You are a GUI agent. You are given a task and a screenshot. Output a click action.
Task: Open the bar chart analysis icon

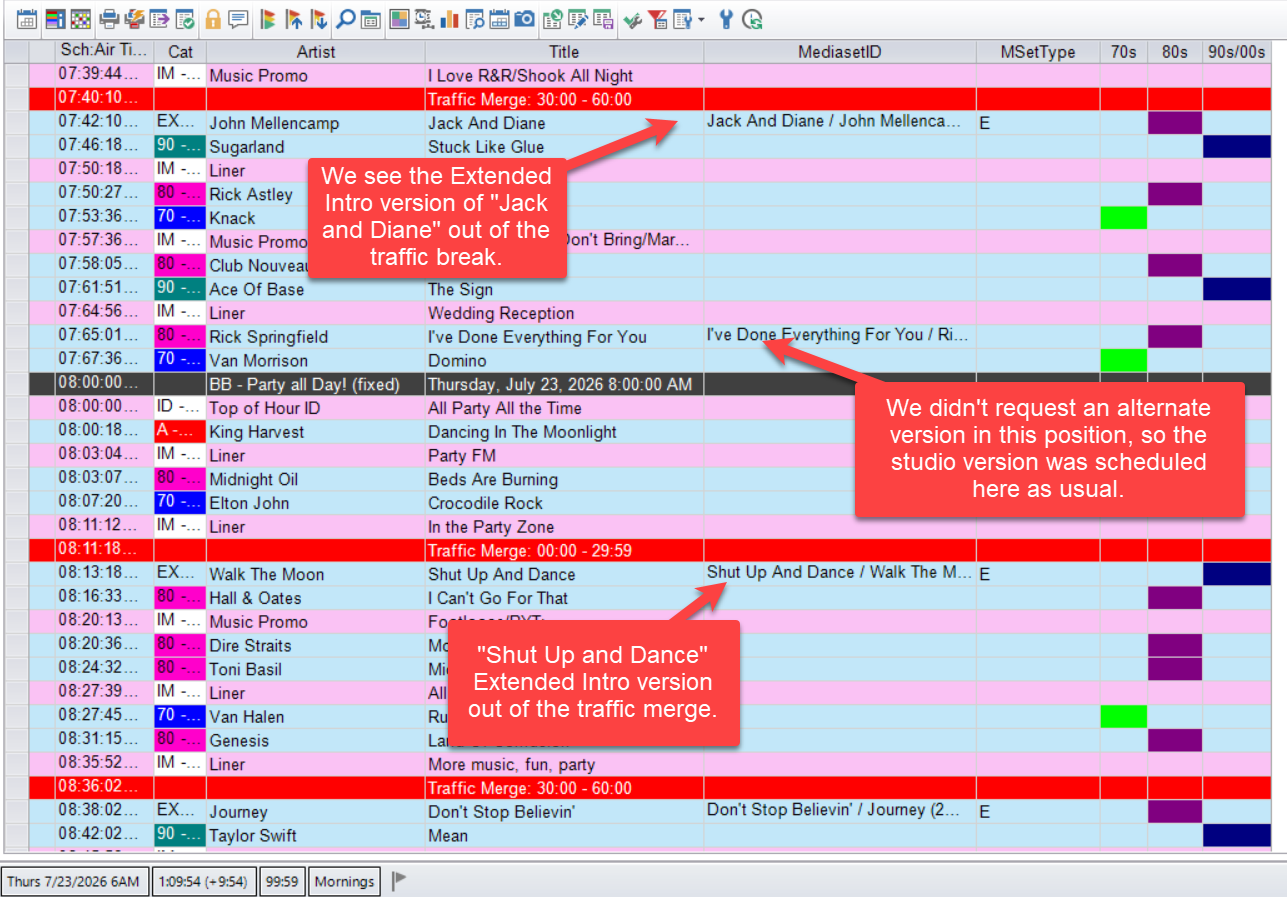click(x=449, y=19)
